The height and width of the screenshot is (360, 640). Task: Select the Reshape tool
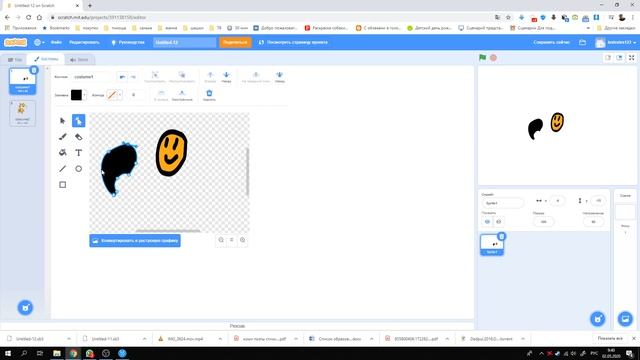[x=78, y=121]
